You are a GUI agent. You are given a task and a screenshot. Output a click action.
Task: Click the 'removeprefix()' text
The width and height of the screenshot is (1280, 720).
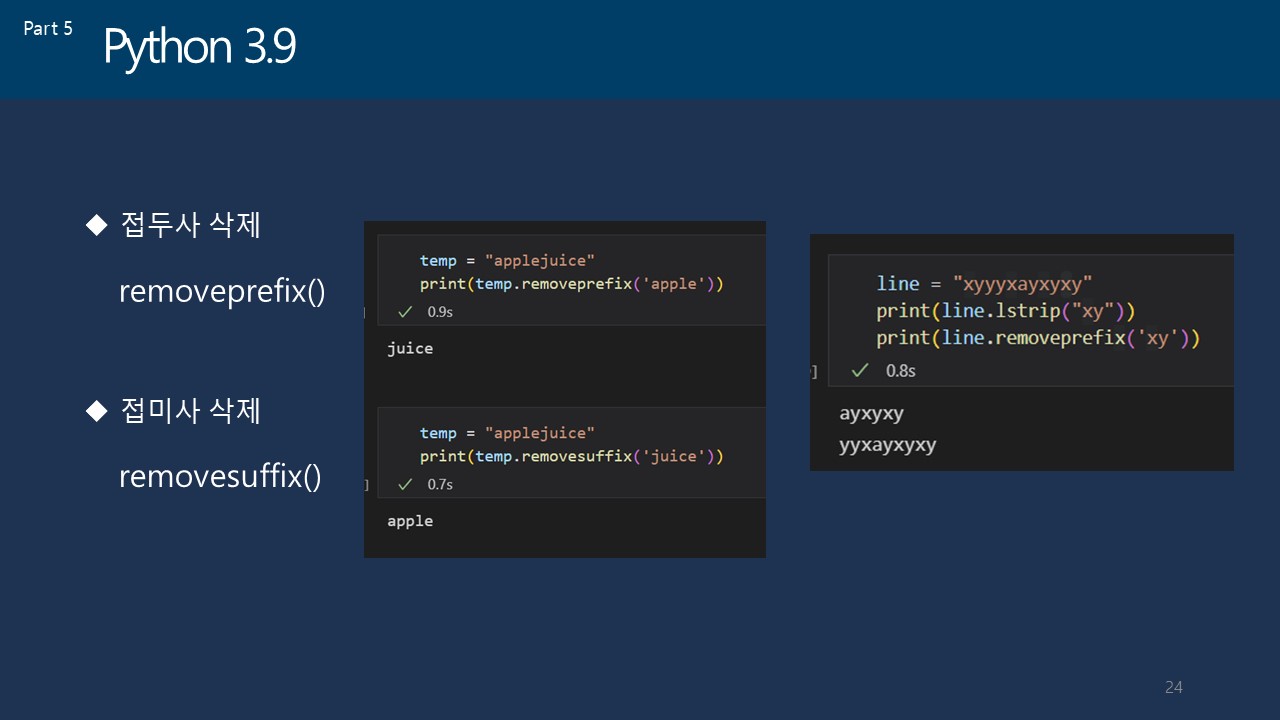(222, 292)
